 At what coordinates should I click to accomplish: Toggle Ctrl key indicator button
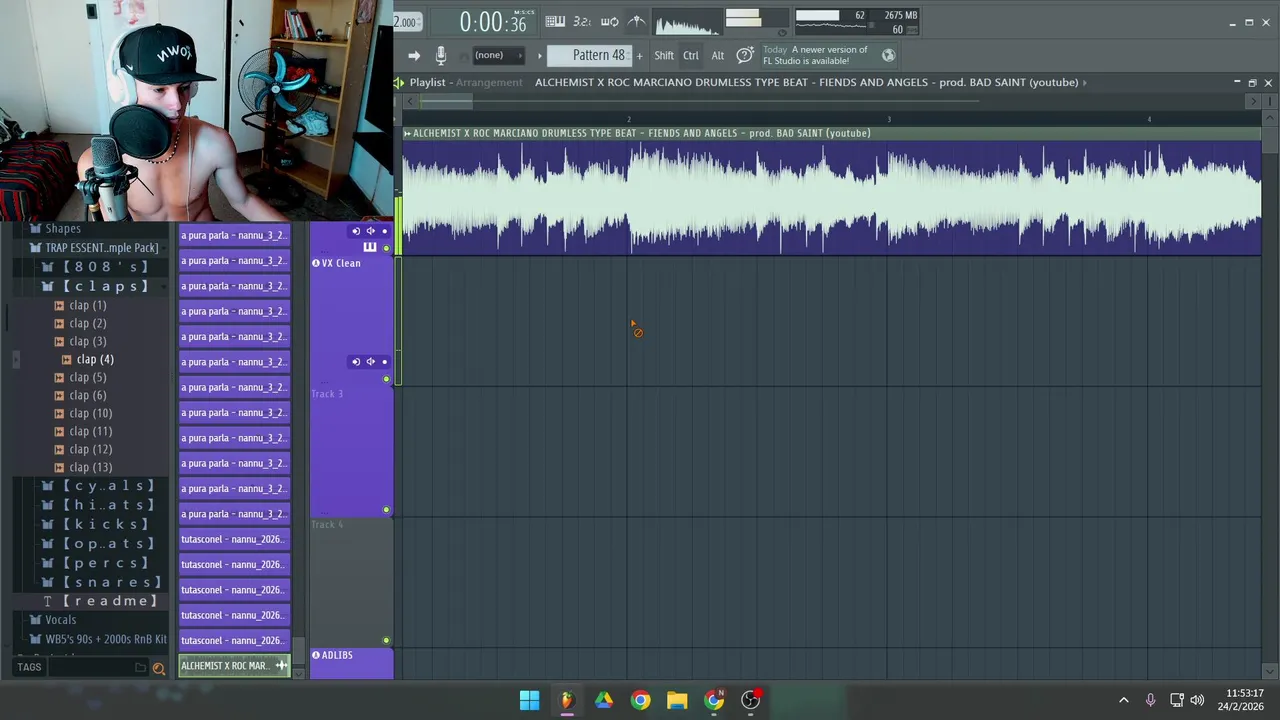click(x=691, y=56)
